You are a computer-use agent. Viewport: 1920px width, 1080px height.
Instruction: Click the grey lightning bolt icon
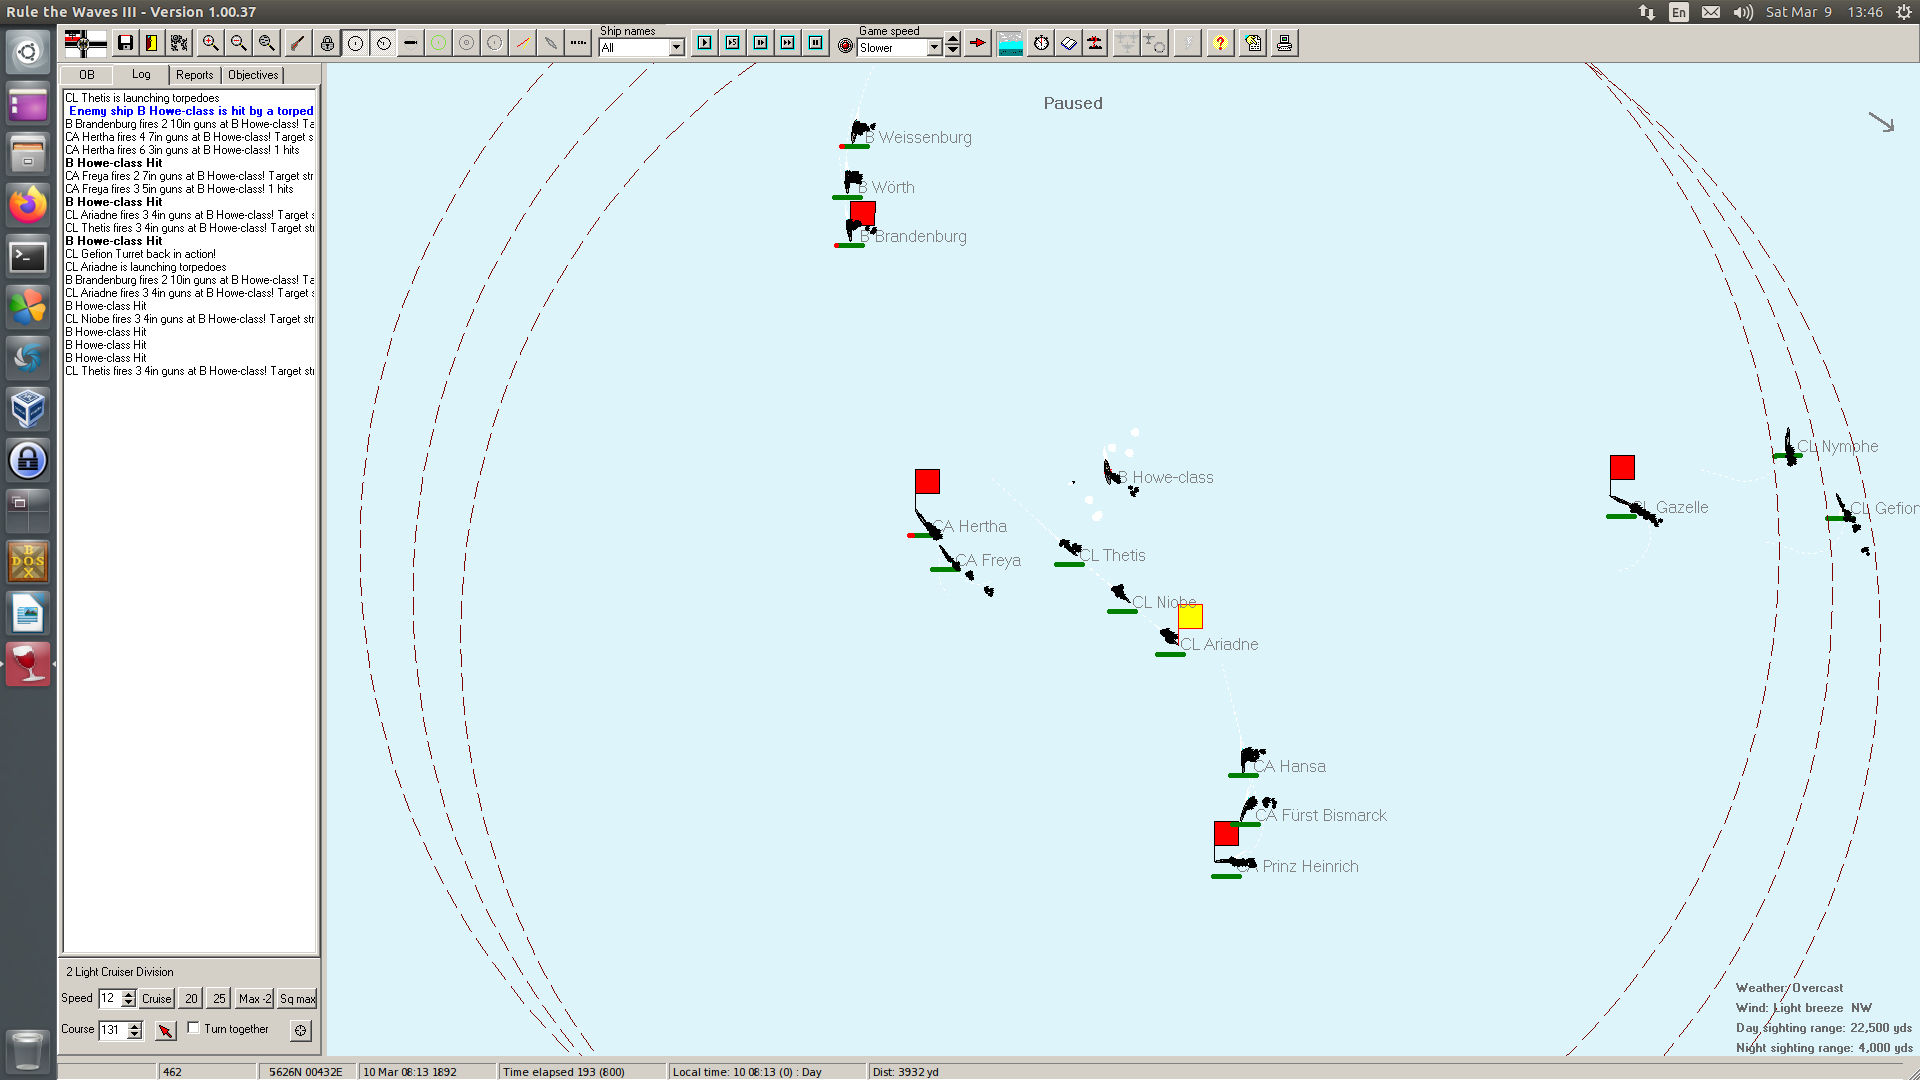click(1188, 43)
